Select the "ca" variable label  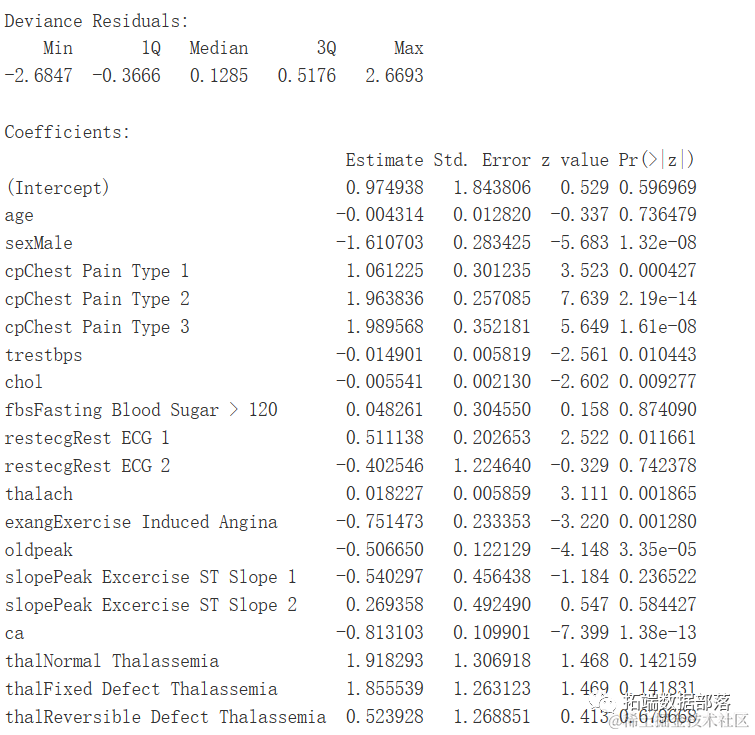[x=14, y=633]
